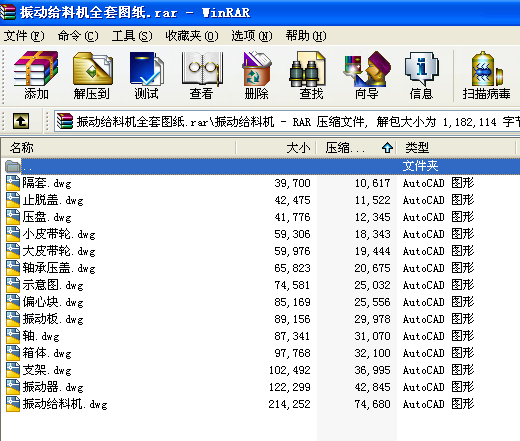The width and height of the screenshot is (520, 441).
Task: Click the 解压到 (Extract to) icon
Action: pyautogui.click(x=93, y=68)
